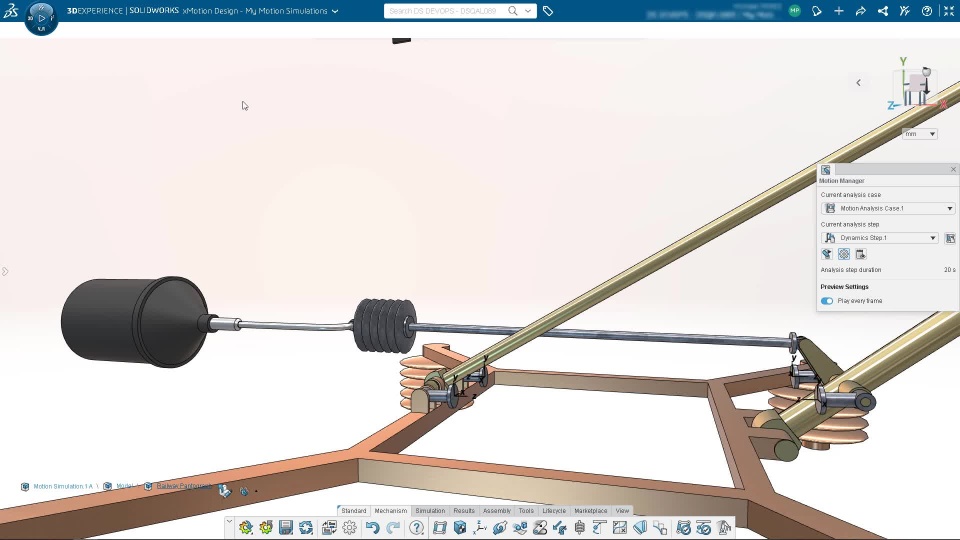This screenshot has height=540, width=960.
Task: Collapse the panel with left chevron
Action: click(858, 83)
